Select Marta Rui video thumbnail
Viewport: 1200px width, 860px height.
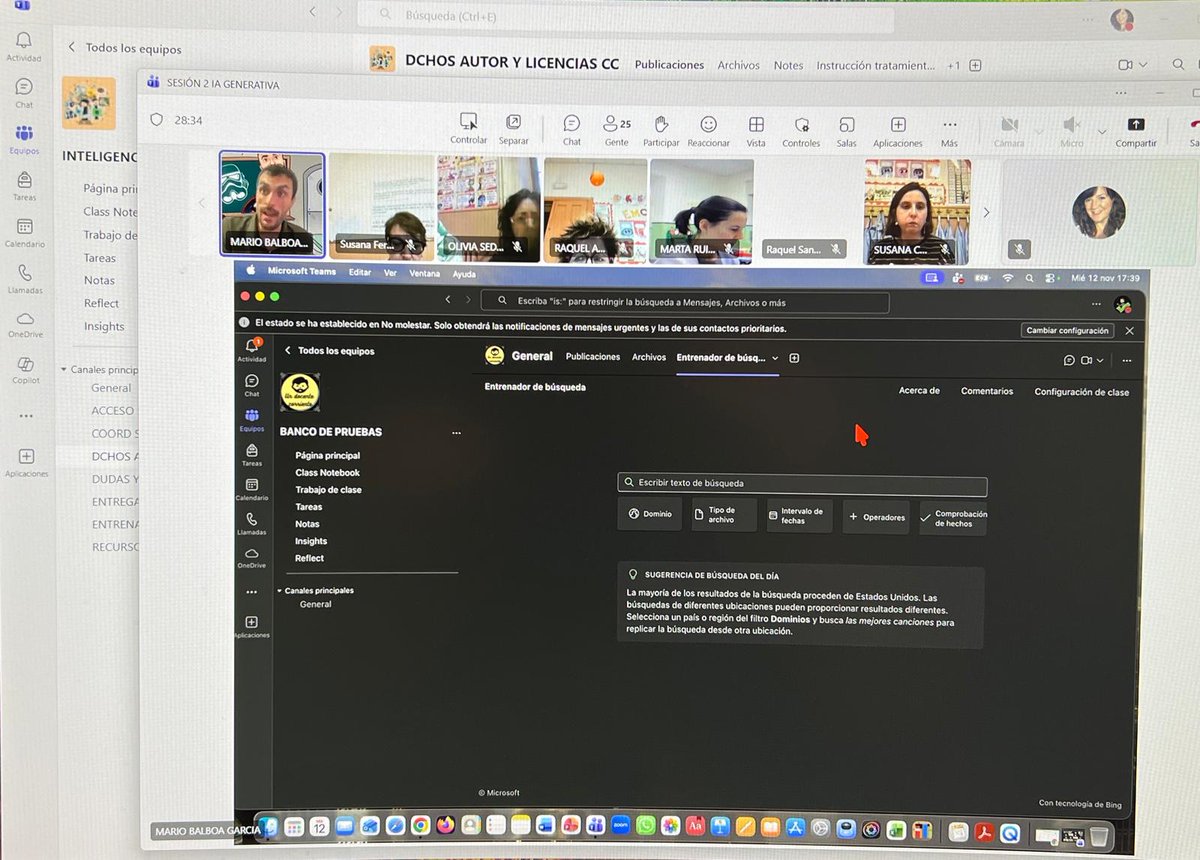pos(701,210)
